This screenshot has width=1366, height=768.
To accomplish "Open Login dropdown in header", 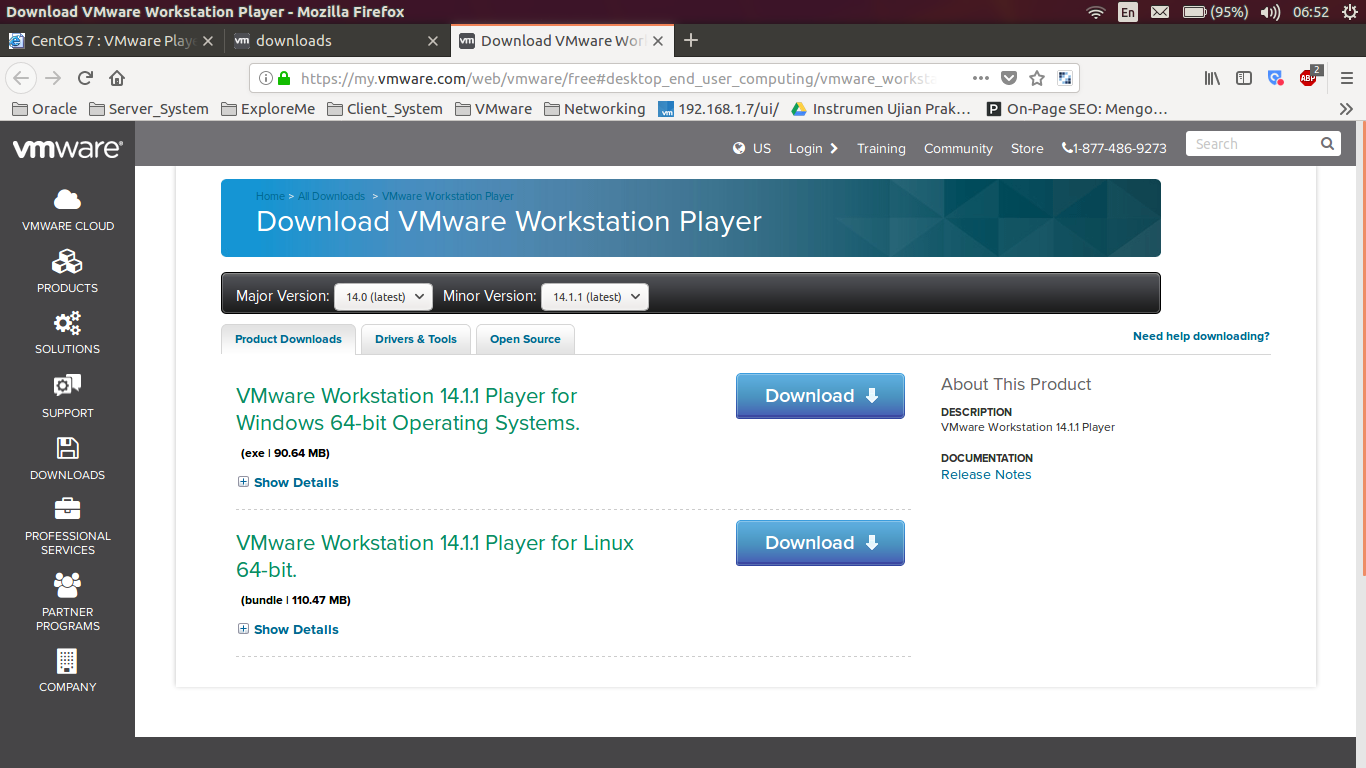I will click(x=813, y=148).
